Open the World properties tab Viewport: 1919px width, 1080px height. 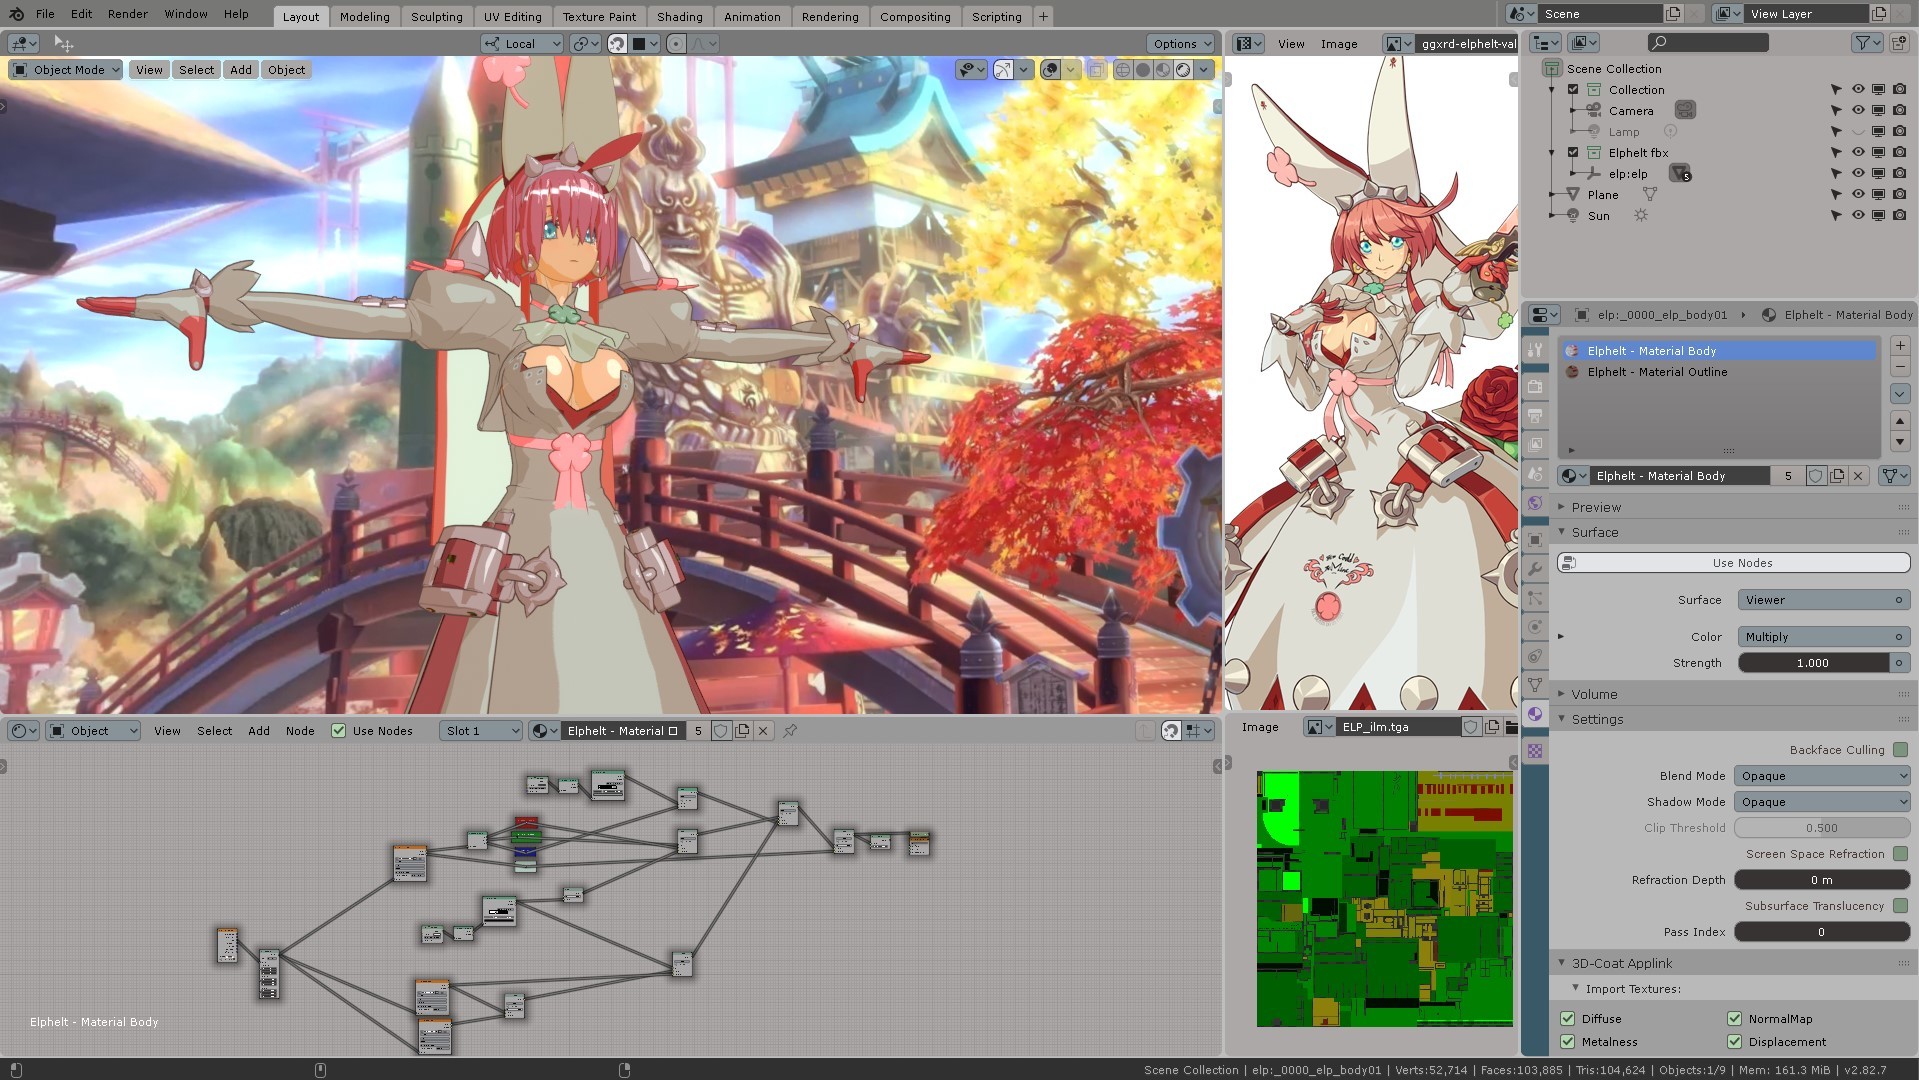(1535, 504)
